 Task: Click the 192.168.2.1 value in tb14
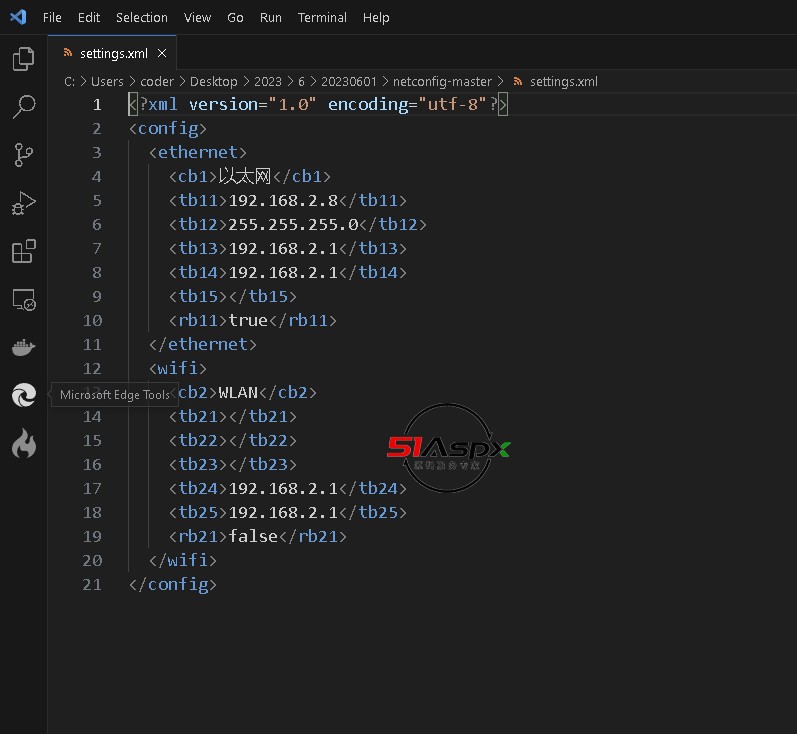[x=283, y=272]
